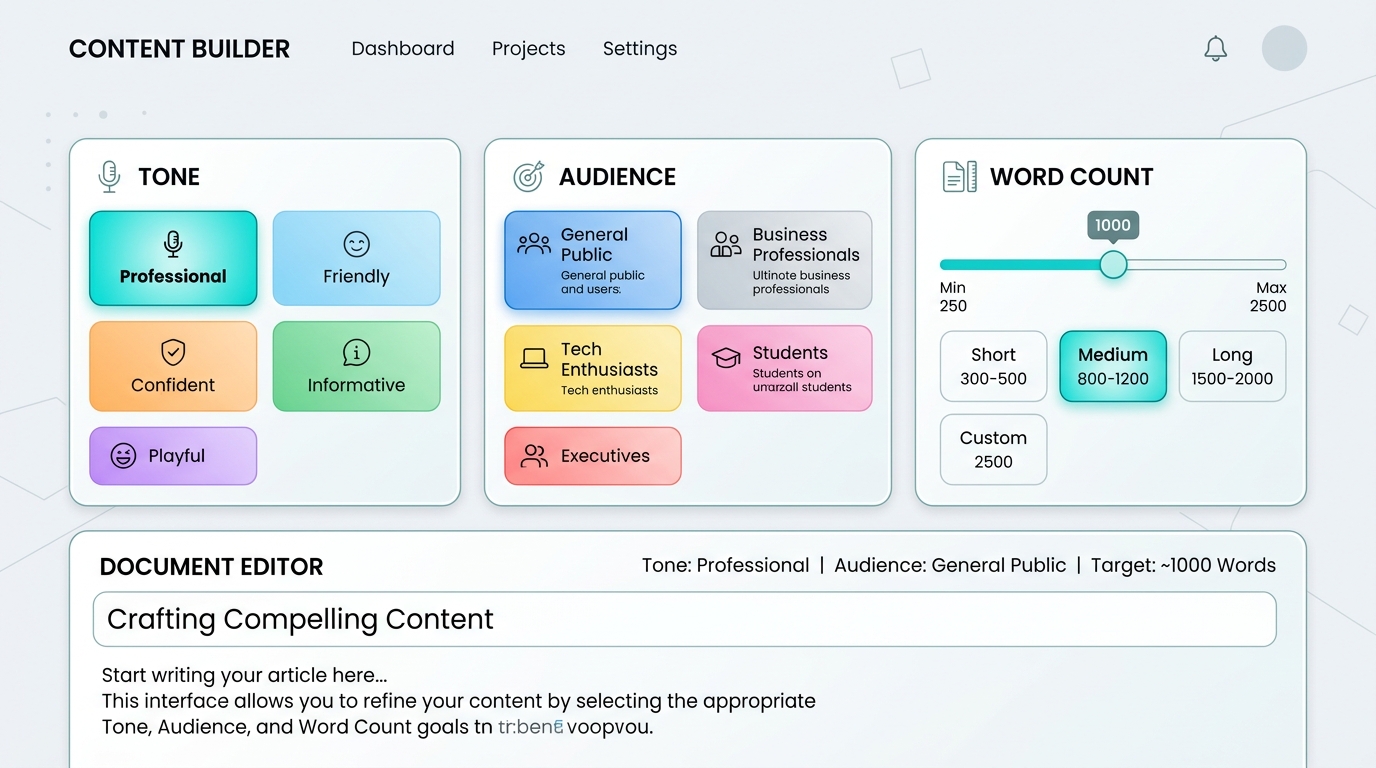This screenshot has width=1376, height=768.
Task: Open the Projects nav item
Action: click(528, 48)
